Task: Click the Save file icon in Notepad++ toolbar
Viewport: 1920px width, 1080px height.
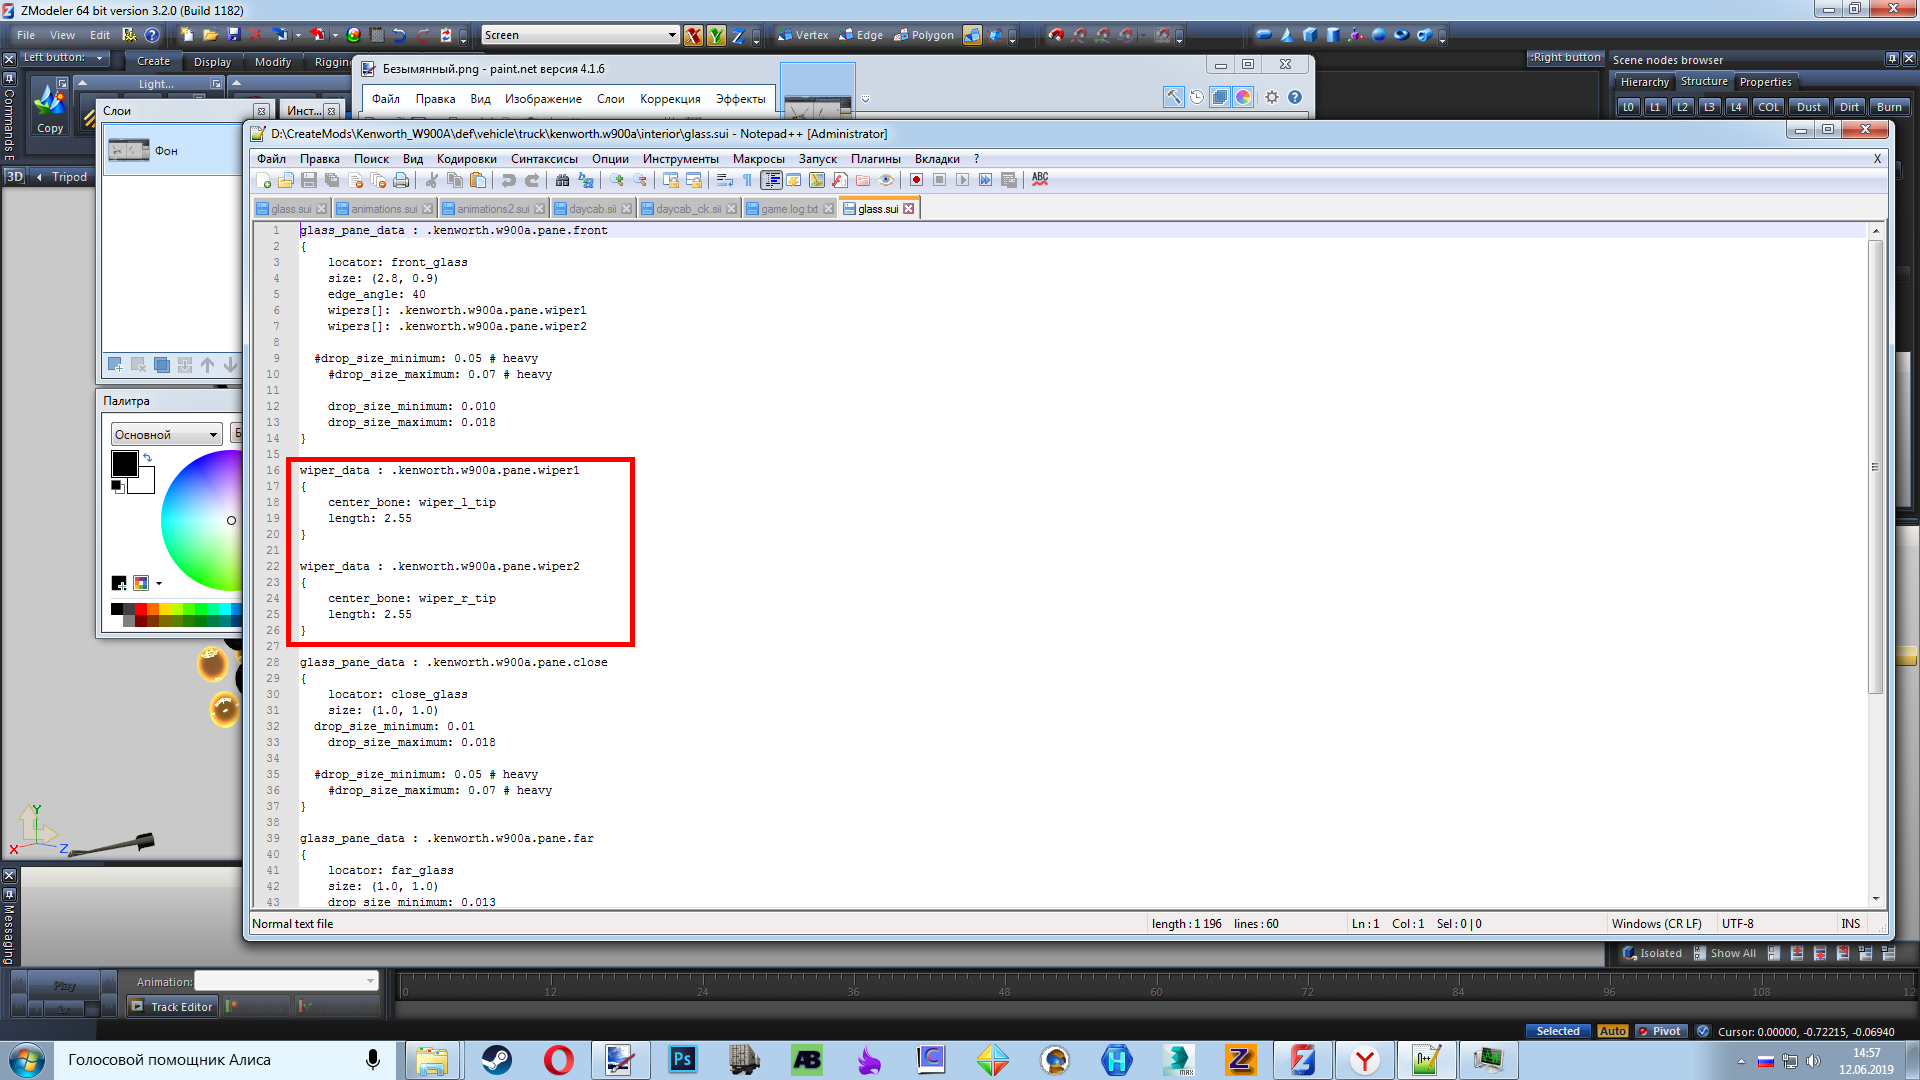Action: coord(309,180)
